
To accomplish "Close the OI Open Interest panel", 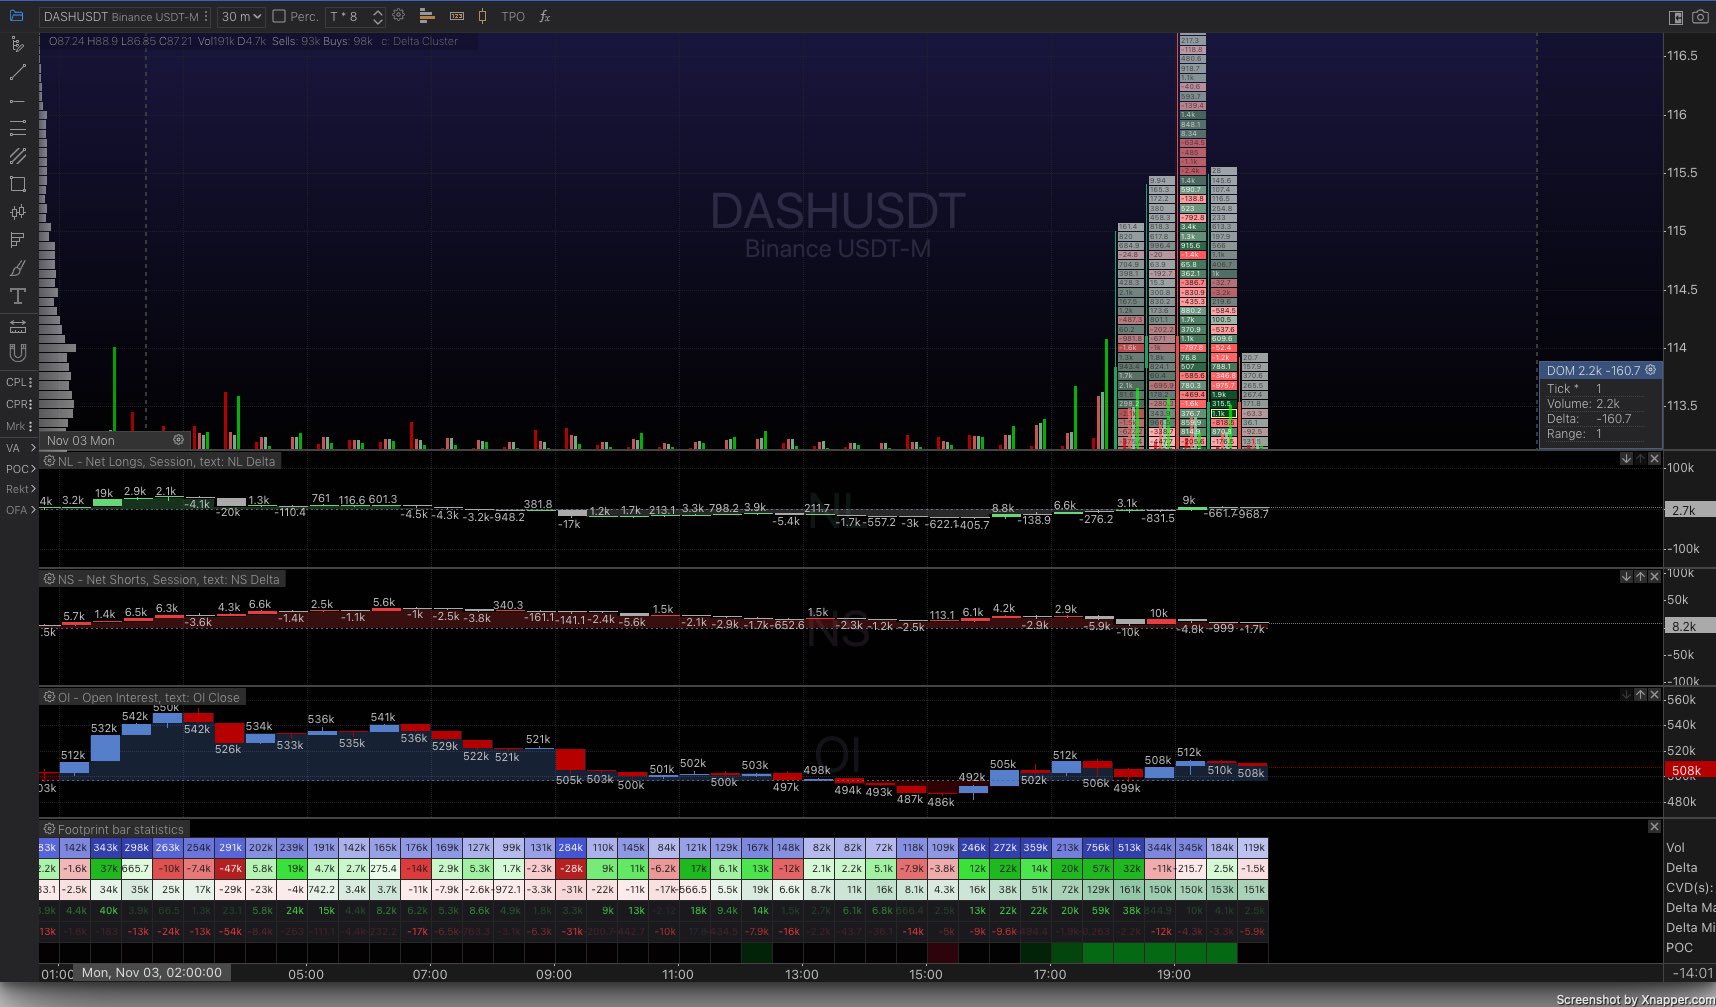I will coord(1654,695).
